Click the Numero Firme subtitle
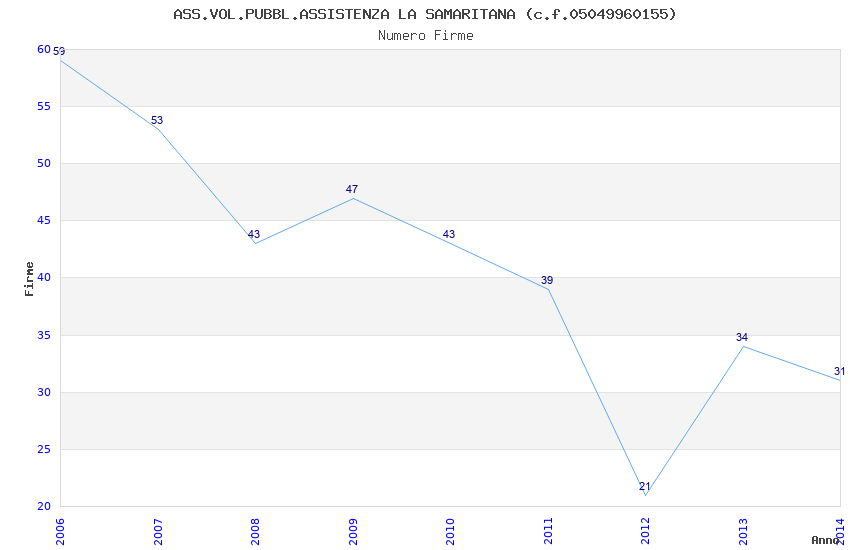This screenshot has width=850, height=550. tap(425, 35)
